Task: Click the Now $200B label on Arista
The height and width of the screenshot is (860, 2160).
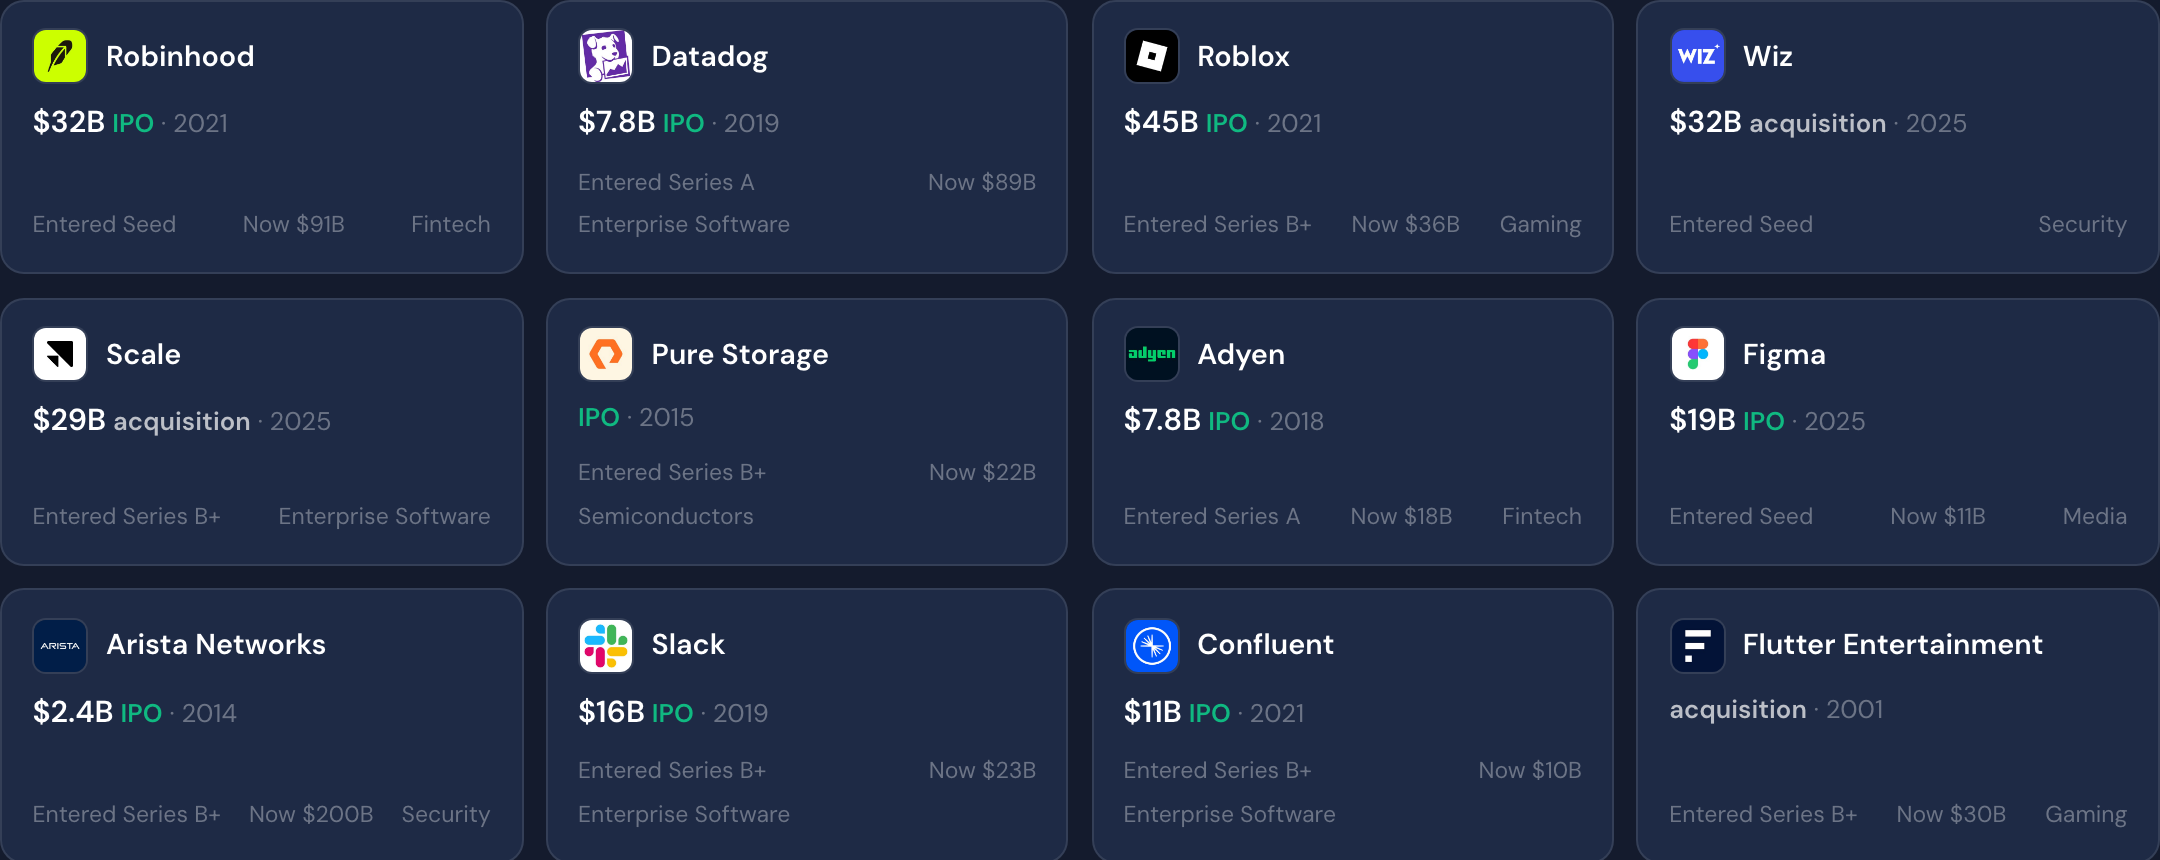Action: (x=311, y=814)
